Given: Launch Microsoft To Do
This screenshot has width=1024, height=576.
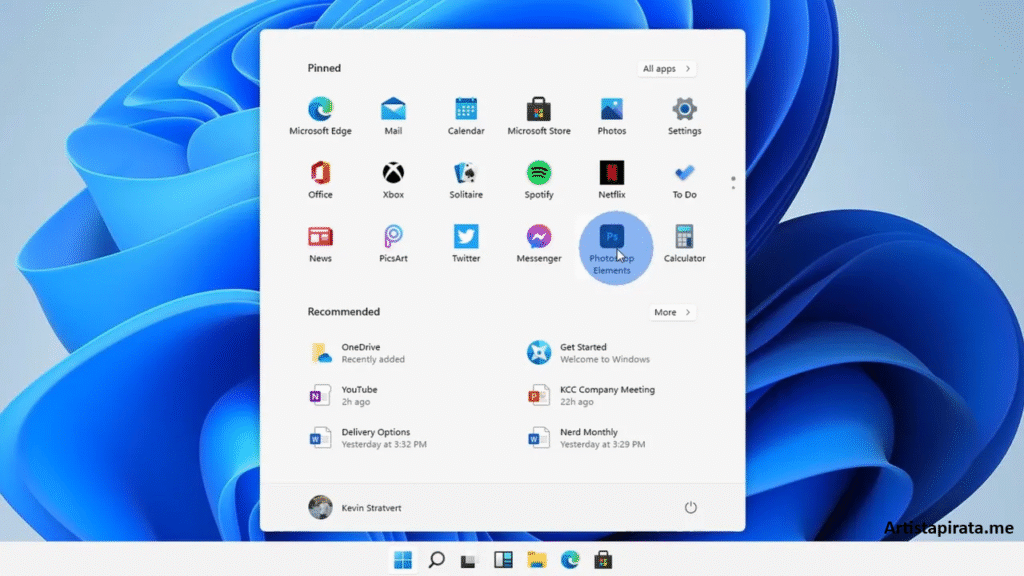Looking at the screenshot, I should point(684,174).
